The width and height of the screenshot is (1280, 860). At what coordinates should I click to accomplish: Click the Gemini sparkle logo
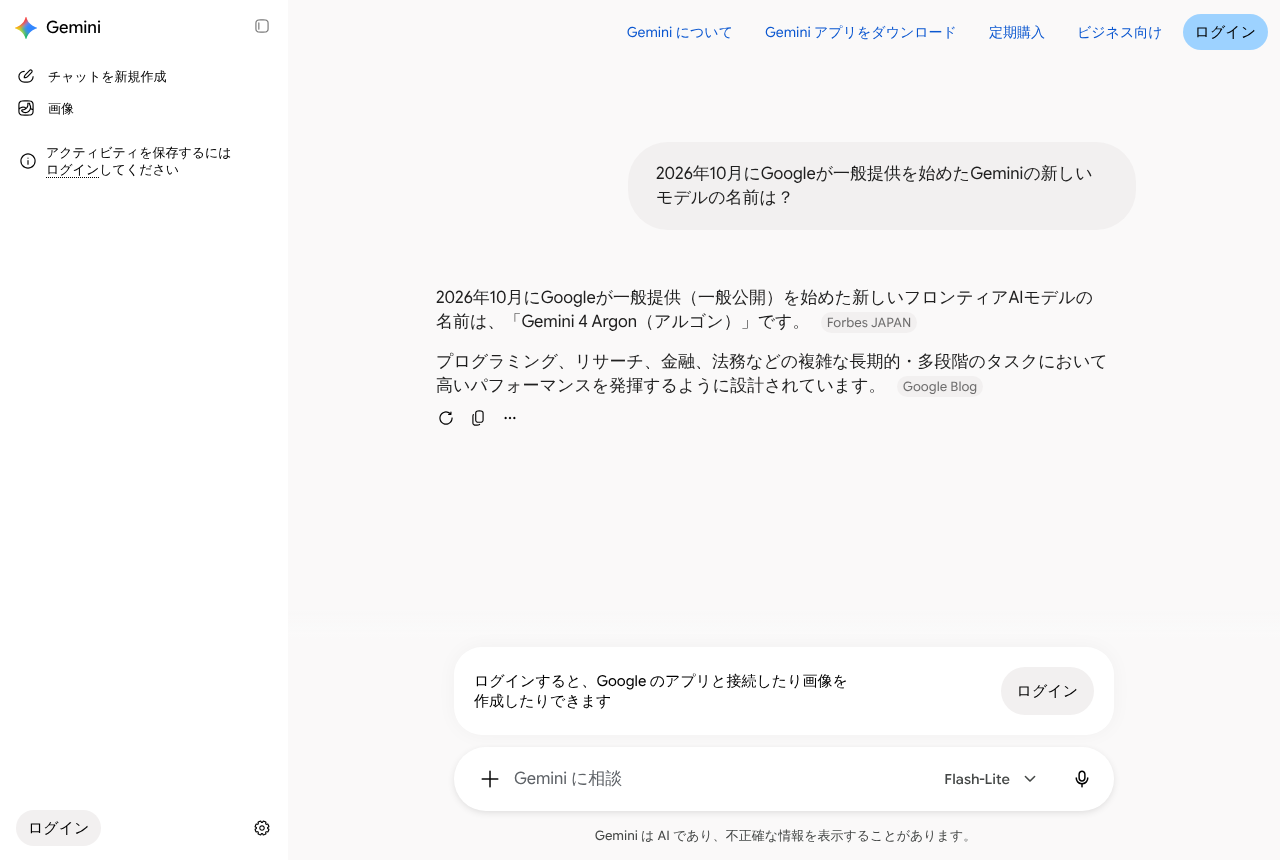(26, 27)
